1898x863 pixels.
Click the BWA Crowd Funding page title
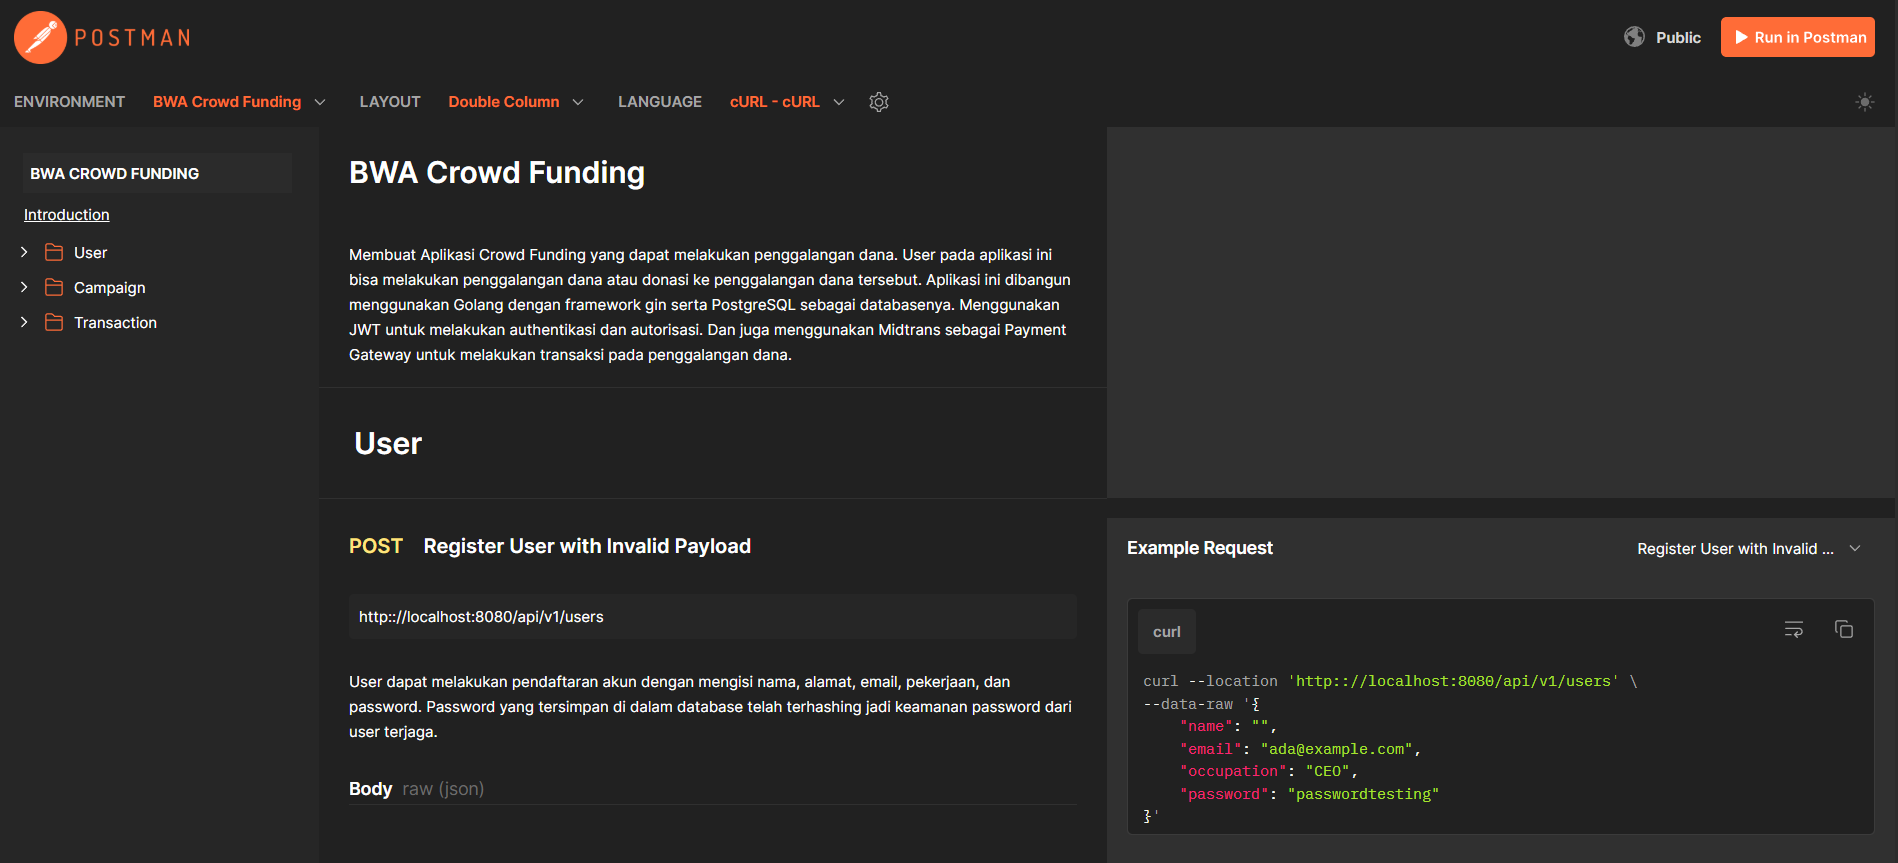point(497,173)
